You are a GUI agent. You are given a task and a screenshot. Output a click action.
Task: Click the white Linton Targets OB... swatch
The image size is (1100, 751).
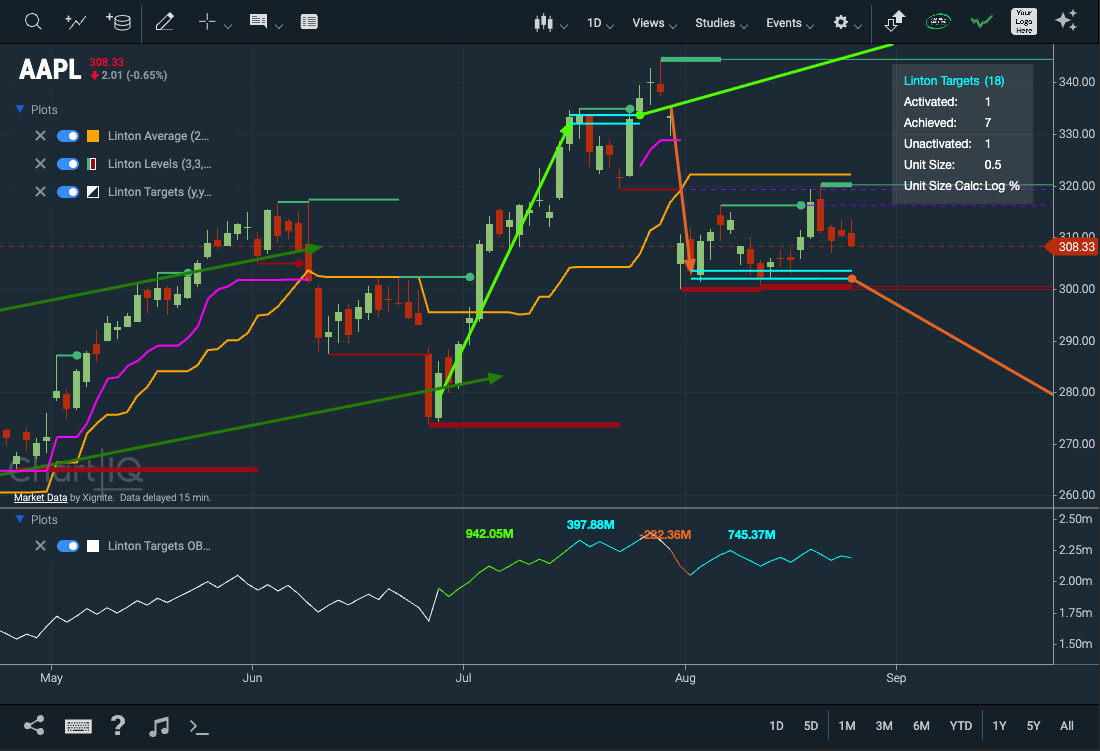(93, 546)
